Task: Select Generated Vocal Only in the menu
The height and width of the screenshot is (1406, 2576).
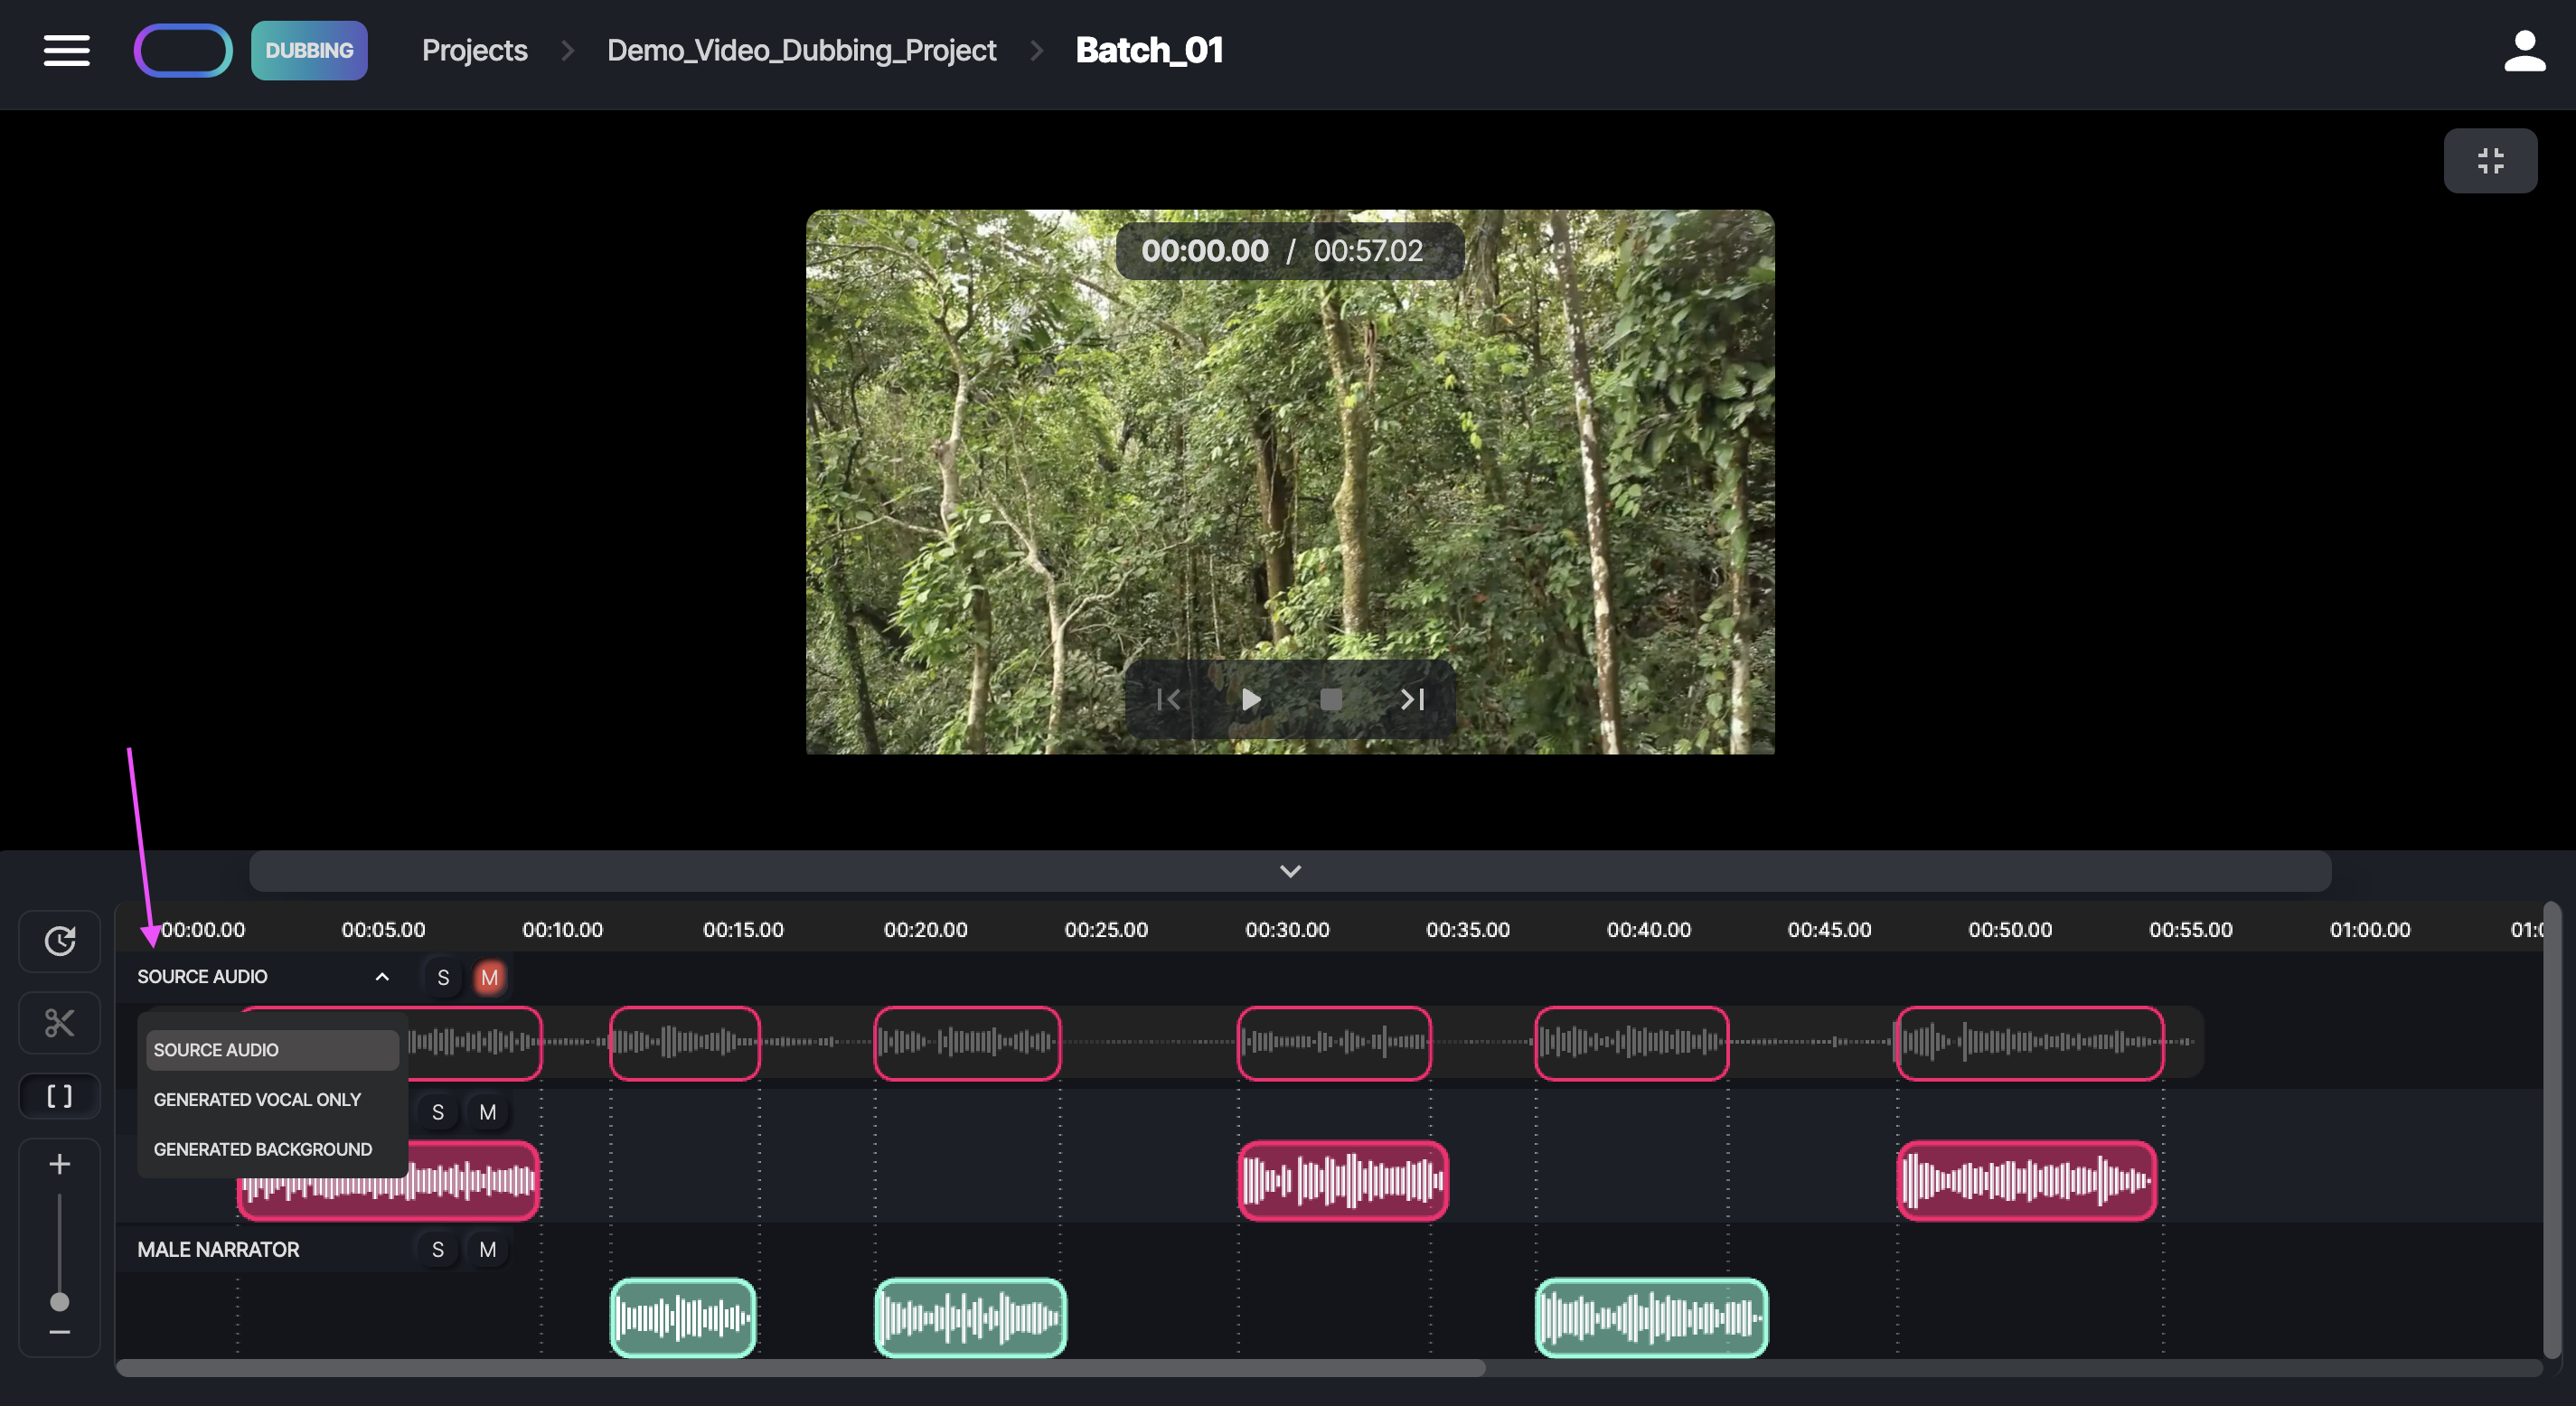Action: pos(257,1099)
